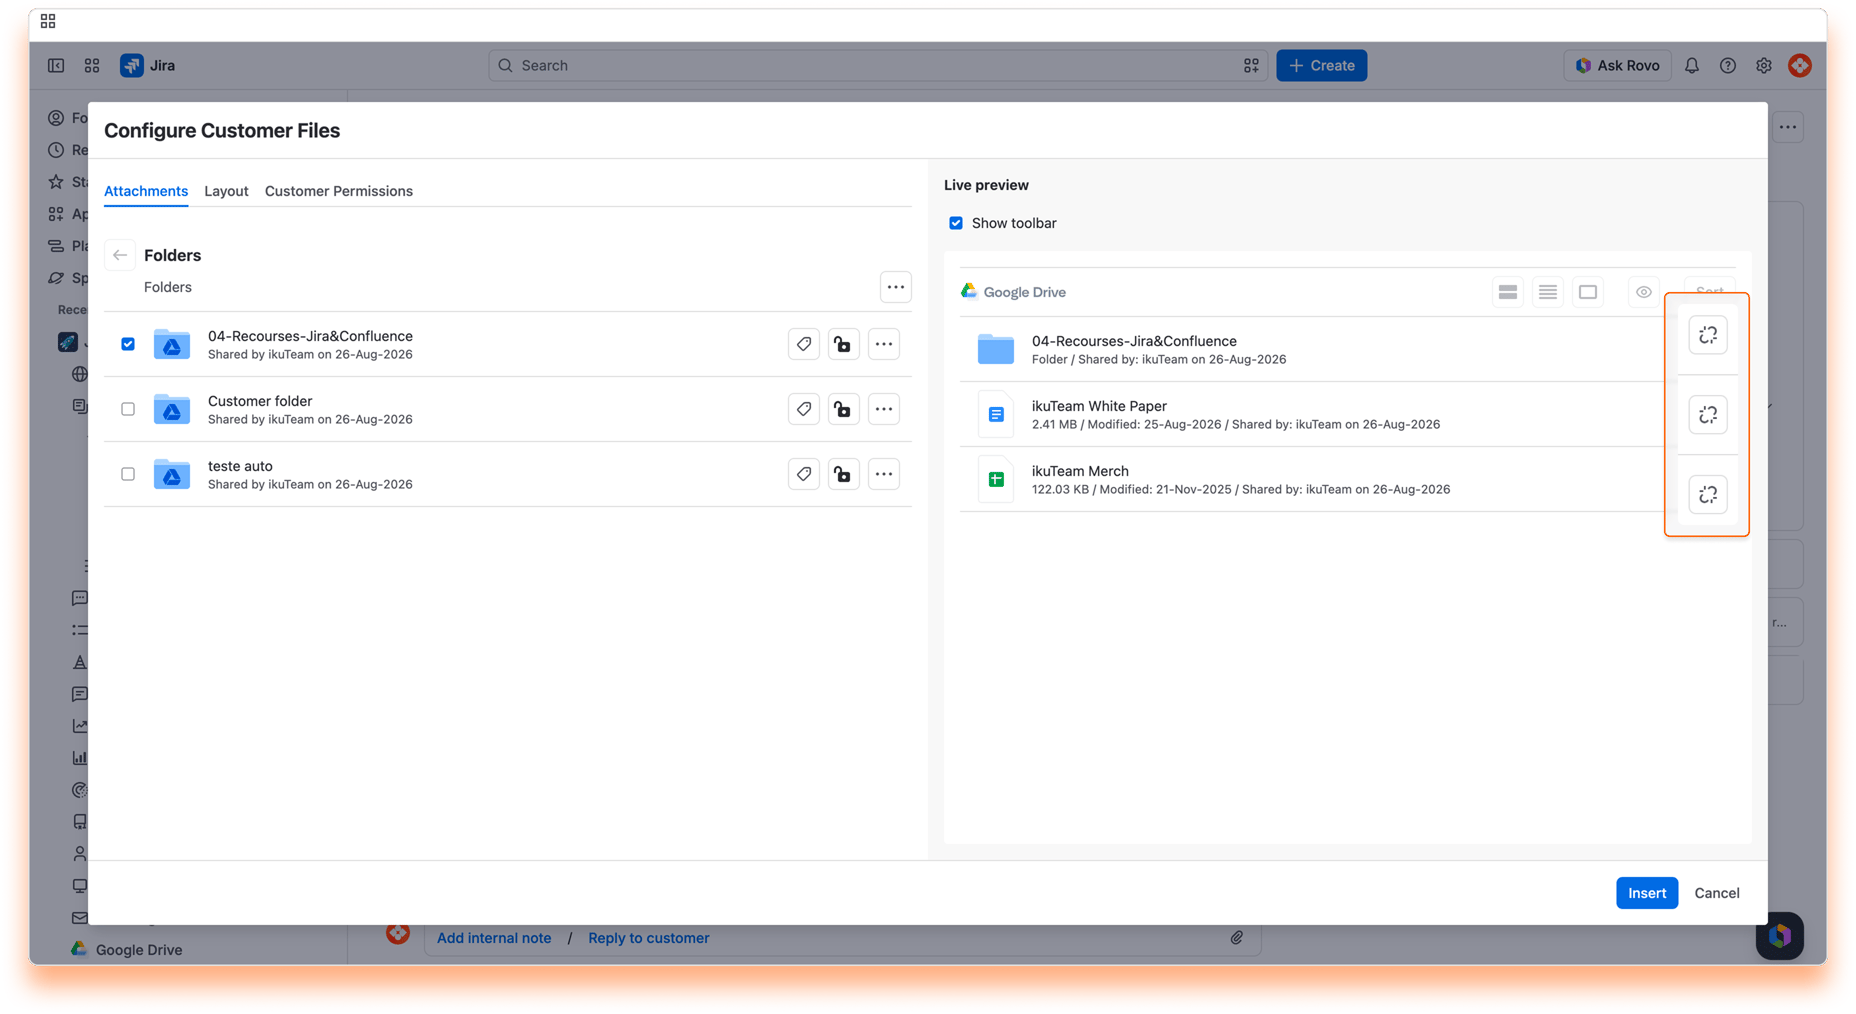Open the notifications bell
The height and width of the screenshot is (1014, 1856).
pos(1692,65)
